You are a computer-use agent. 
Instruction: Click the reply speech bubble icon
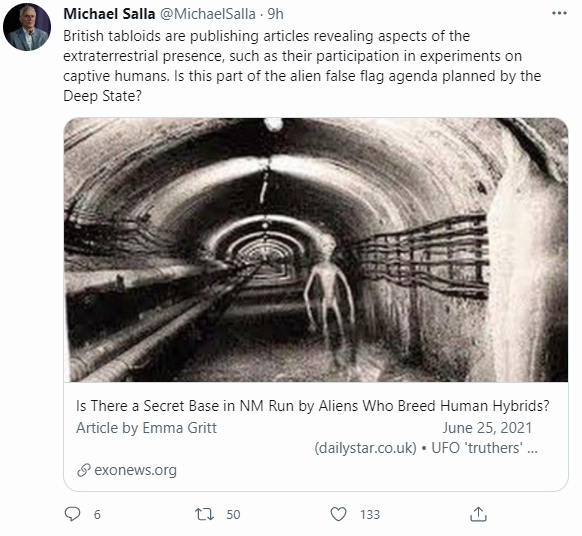point(72,514)
